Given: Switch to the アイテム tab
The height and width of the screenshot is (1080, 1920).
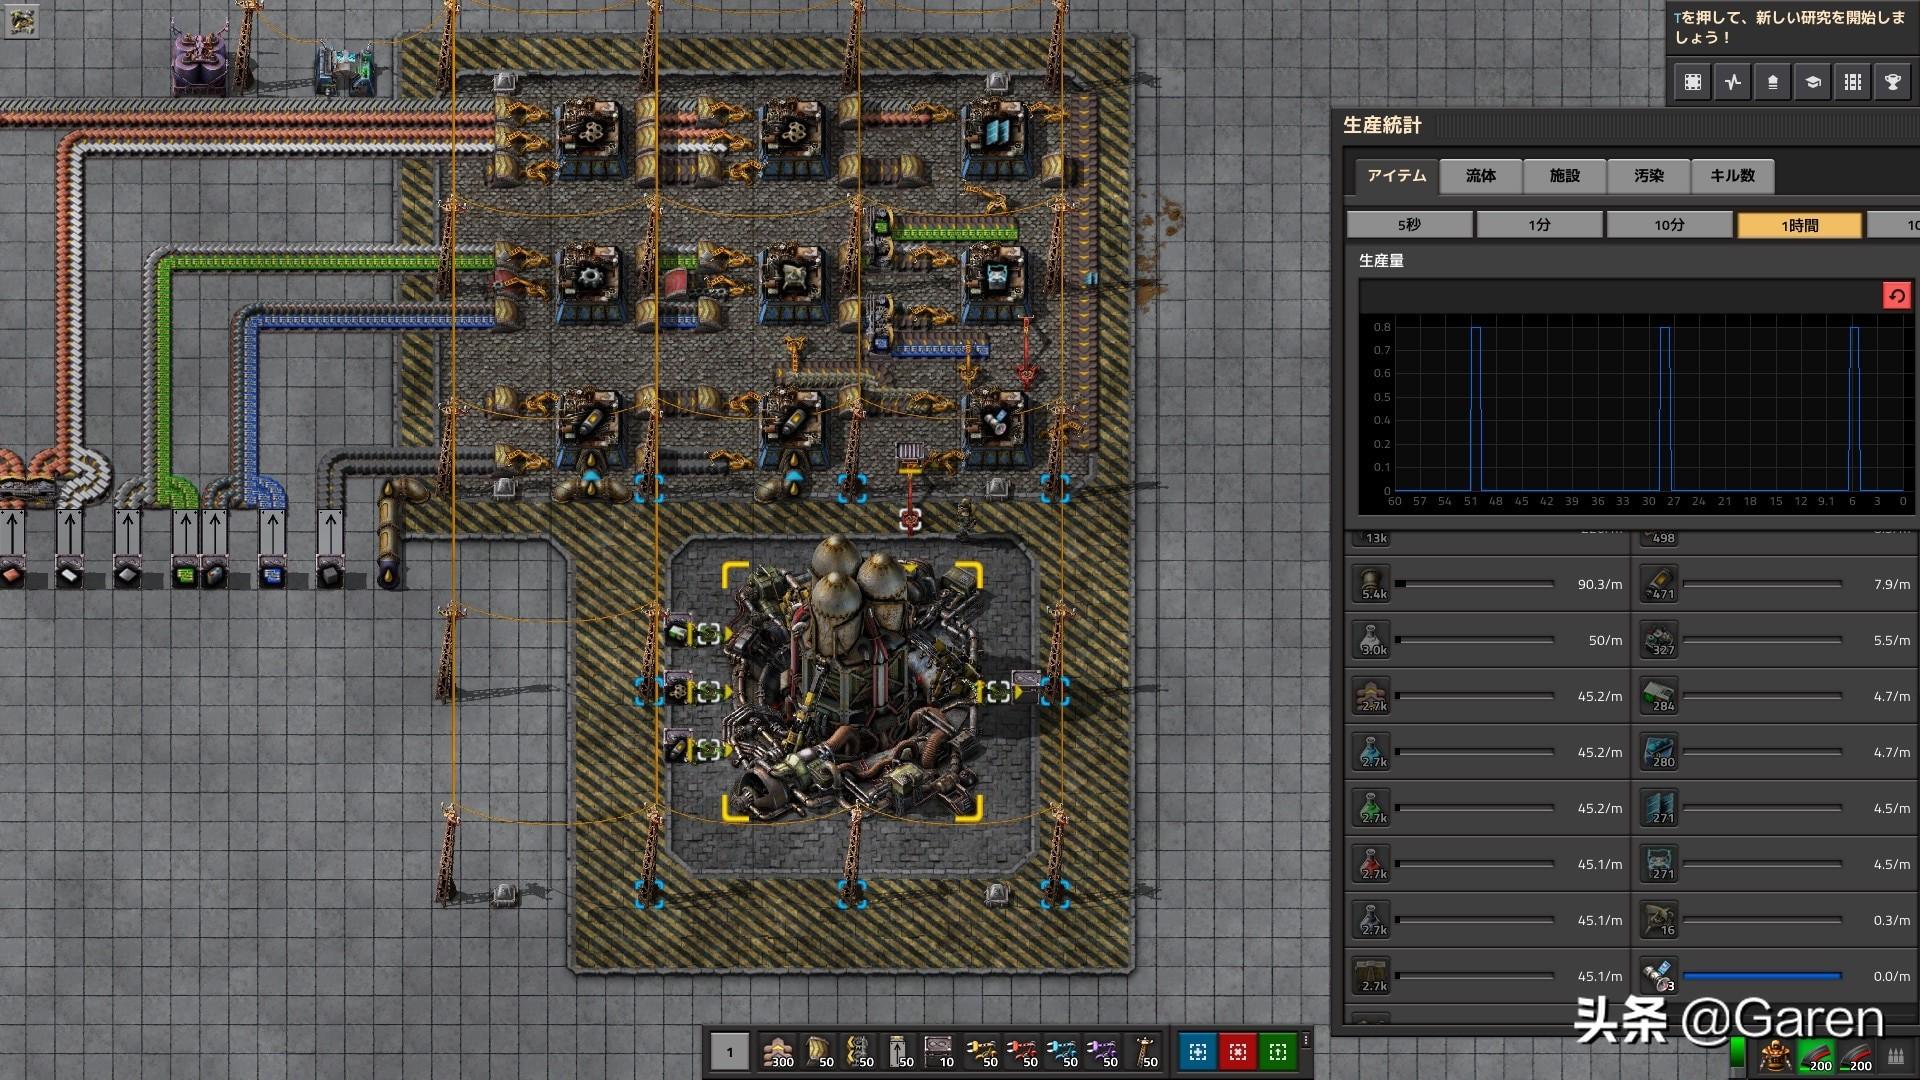Looking at the screenshot, I should click(x=1397, y=176).
